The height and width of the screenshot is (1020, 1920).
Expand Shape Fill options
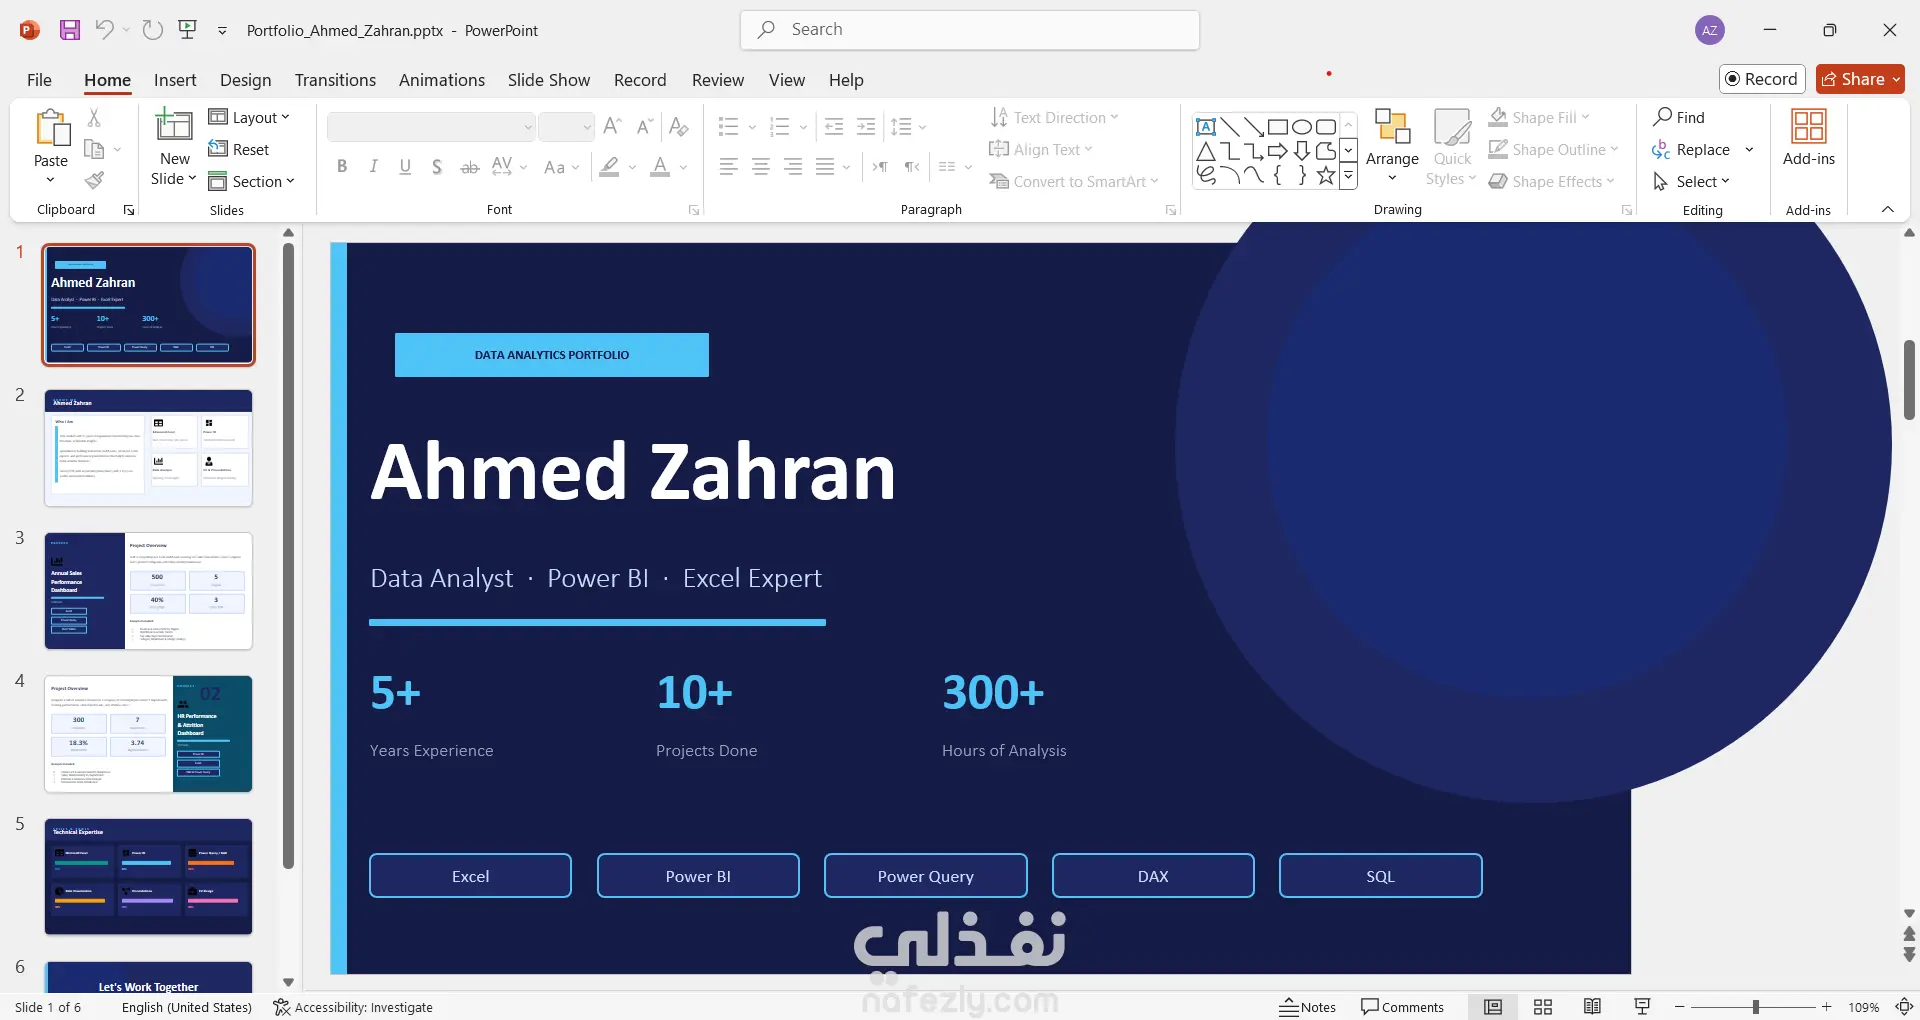pyautogui.click(x=1539, y=117)
